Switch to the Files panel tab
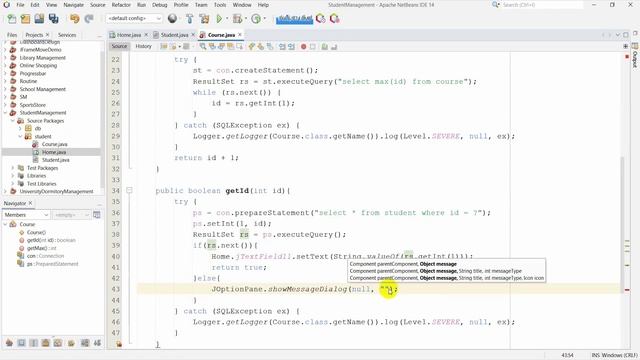Image resolution: width=640 pixels, height=360 pixels. [x=12, y=35]
